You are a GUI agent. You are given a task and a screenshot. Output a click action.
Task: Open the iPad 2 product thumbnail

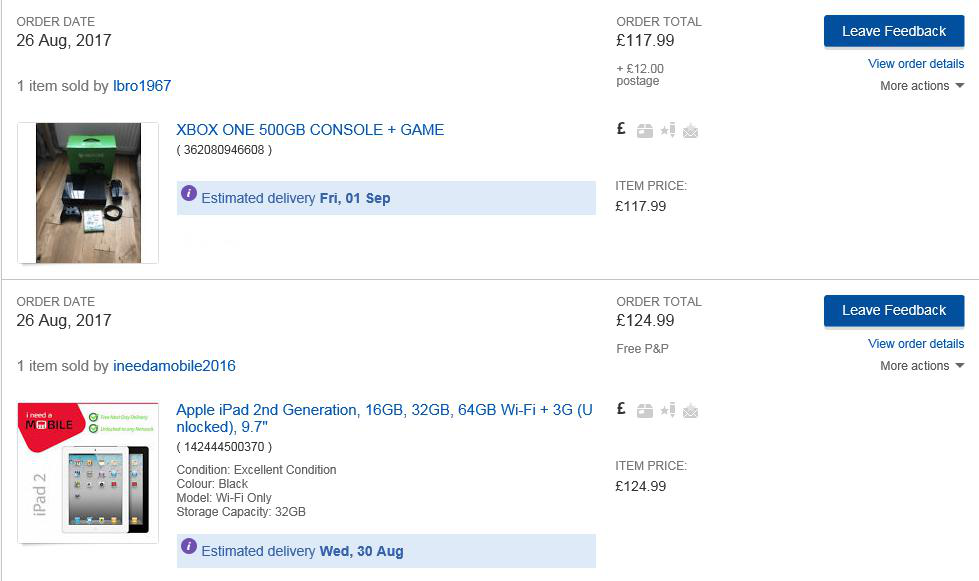[88, 472]
